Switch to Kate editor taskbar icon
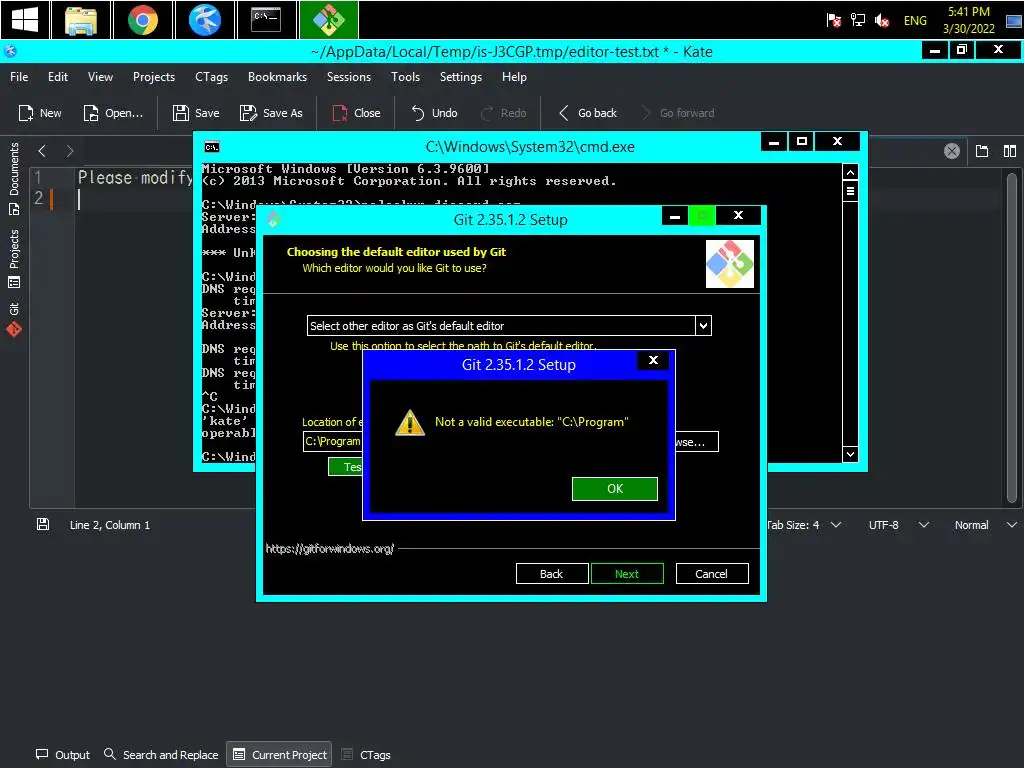 pos(204,20)
